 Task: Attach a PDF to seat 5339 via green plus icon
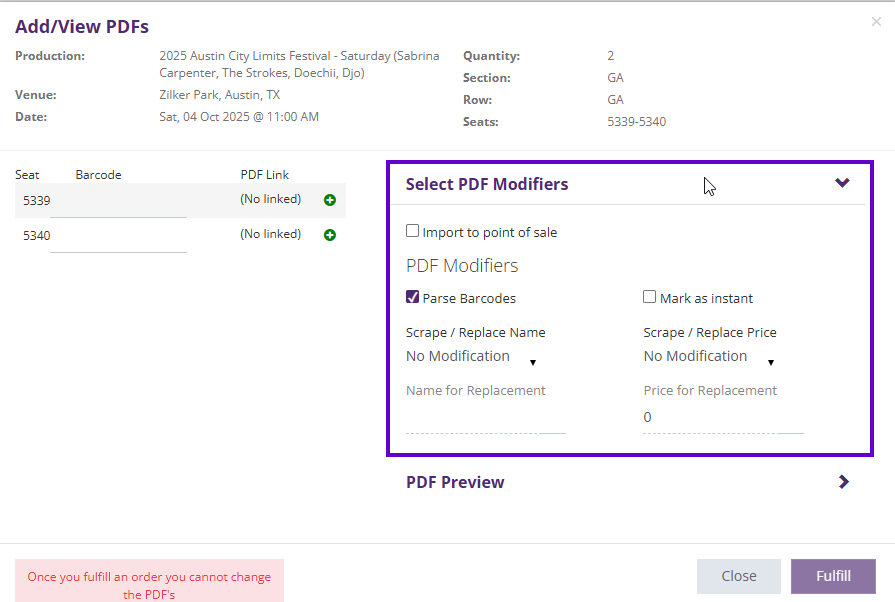pyautogui.click(x=330, y=200)
